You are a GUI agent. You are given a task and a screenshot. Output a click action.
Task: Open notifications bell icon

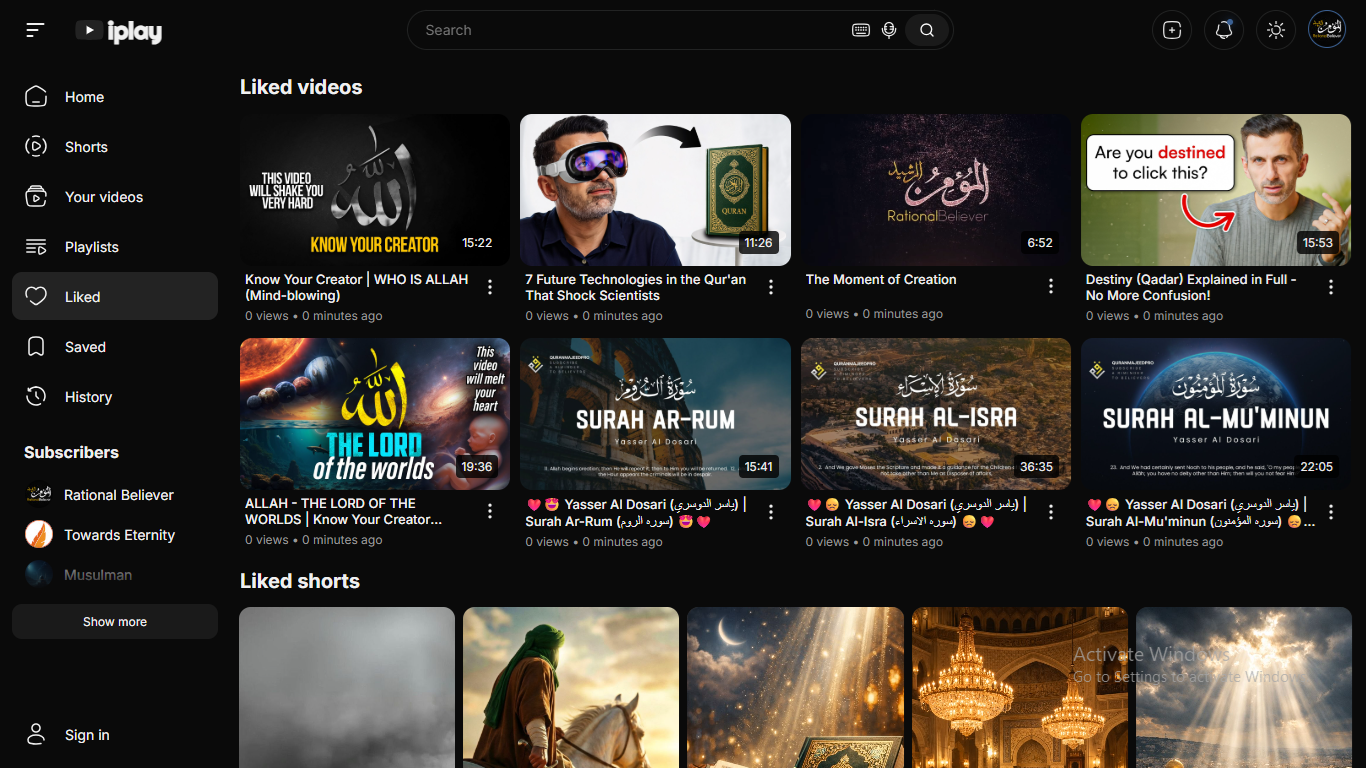(1224, 30)
